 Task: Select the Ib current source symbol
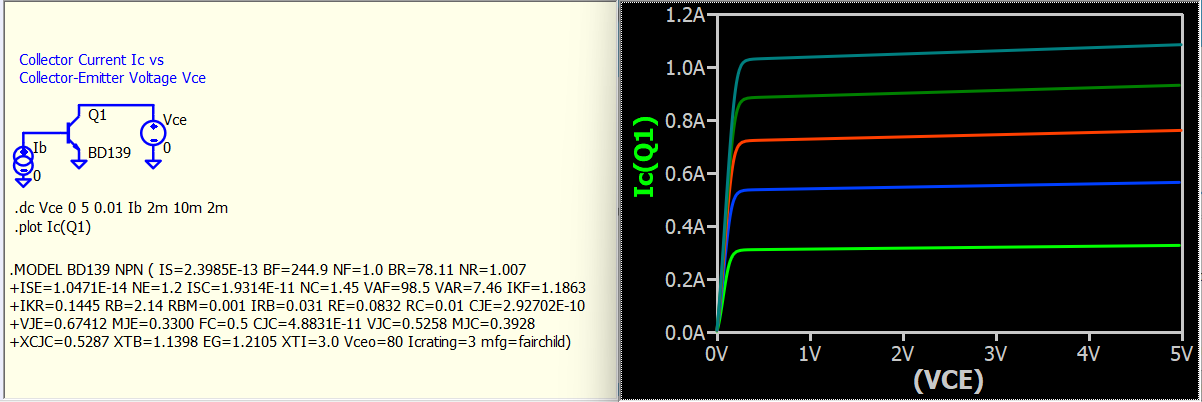click(24, 160)
